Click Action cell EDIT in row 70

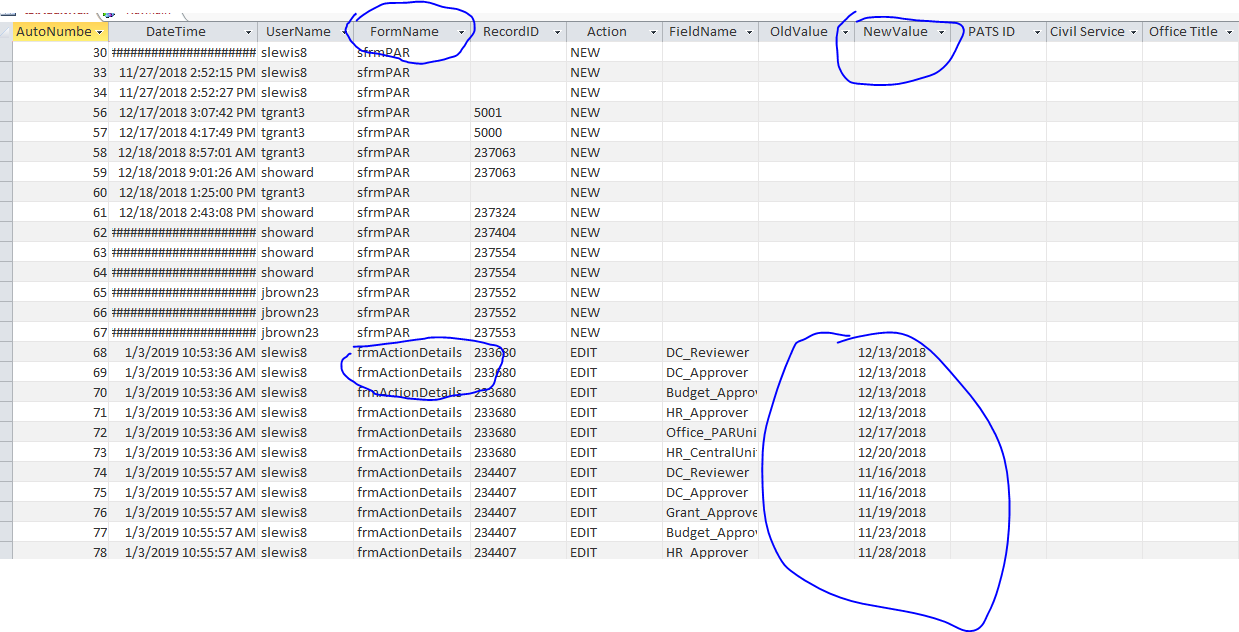point(614,392)
